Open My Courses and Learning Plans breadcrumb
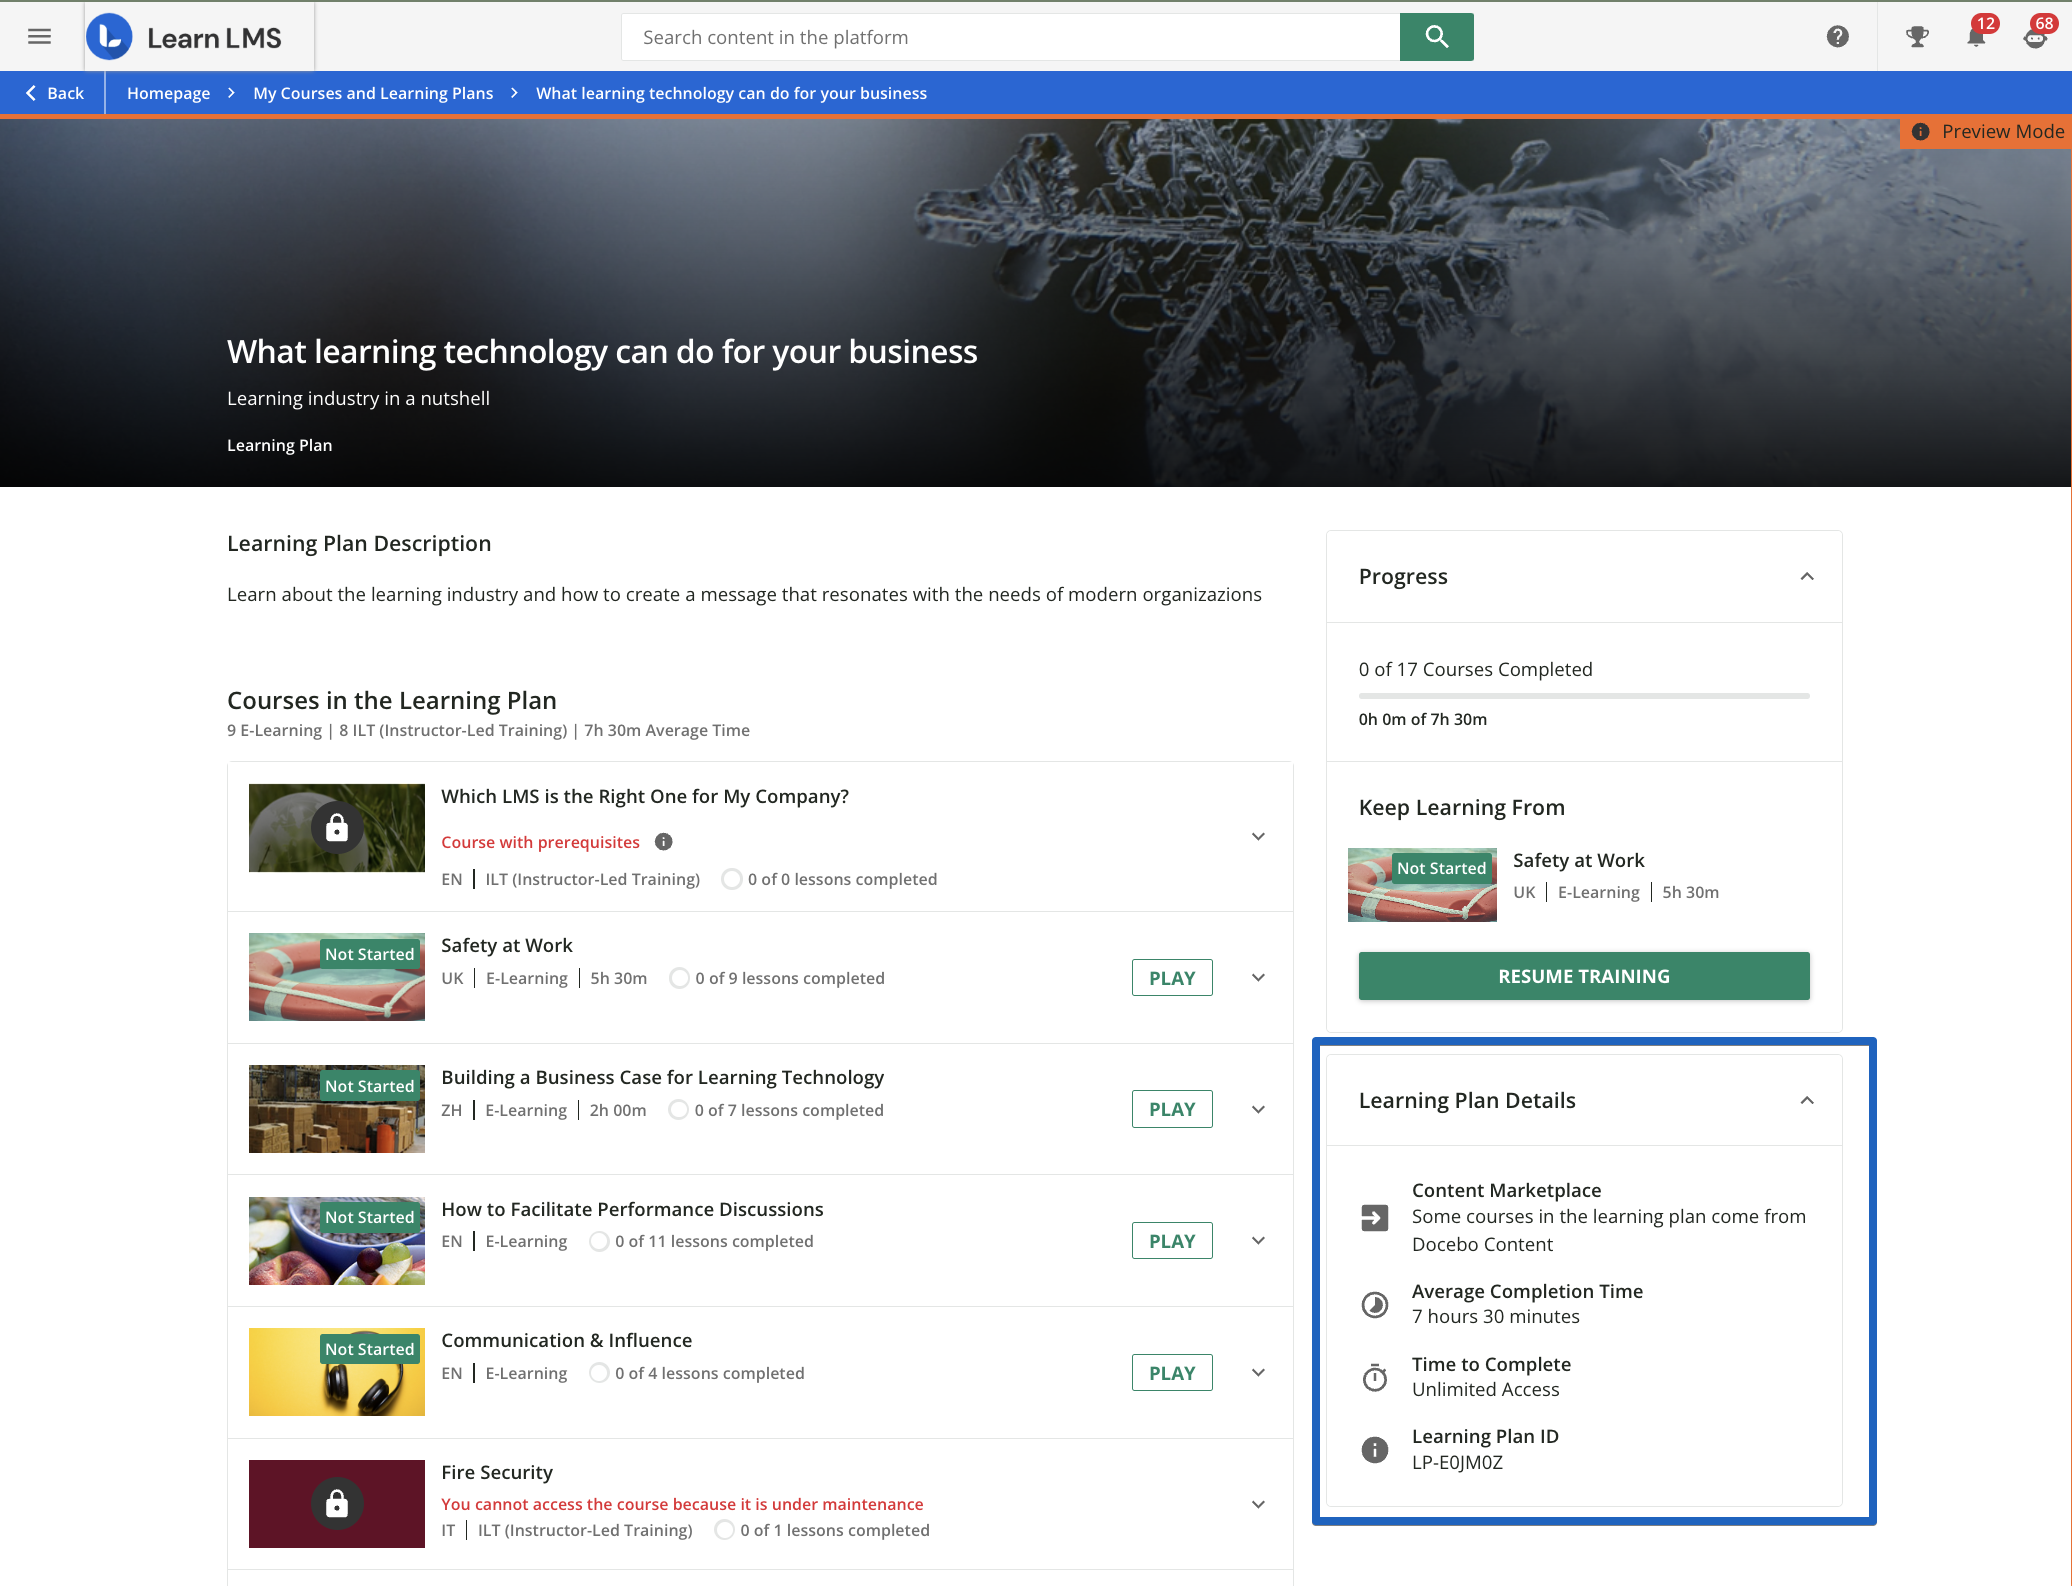 tap(373, 93)
